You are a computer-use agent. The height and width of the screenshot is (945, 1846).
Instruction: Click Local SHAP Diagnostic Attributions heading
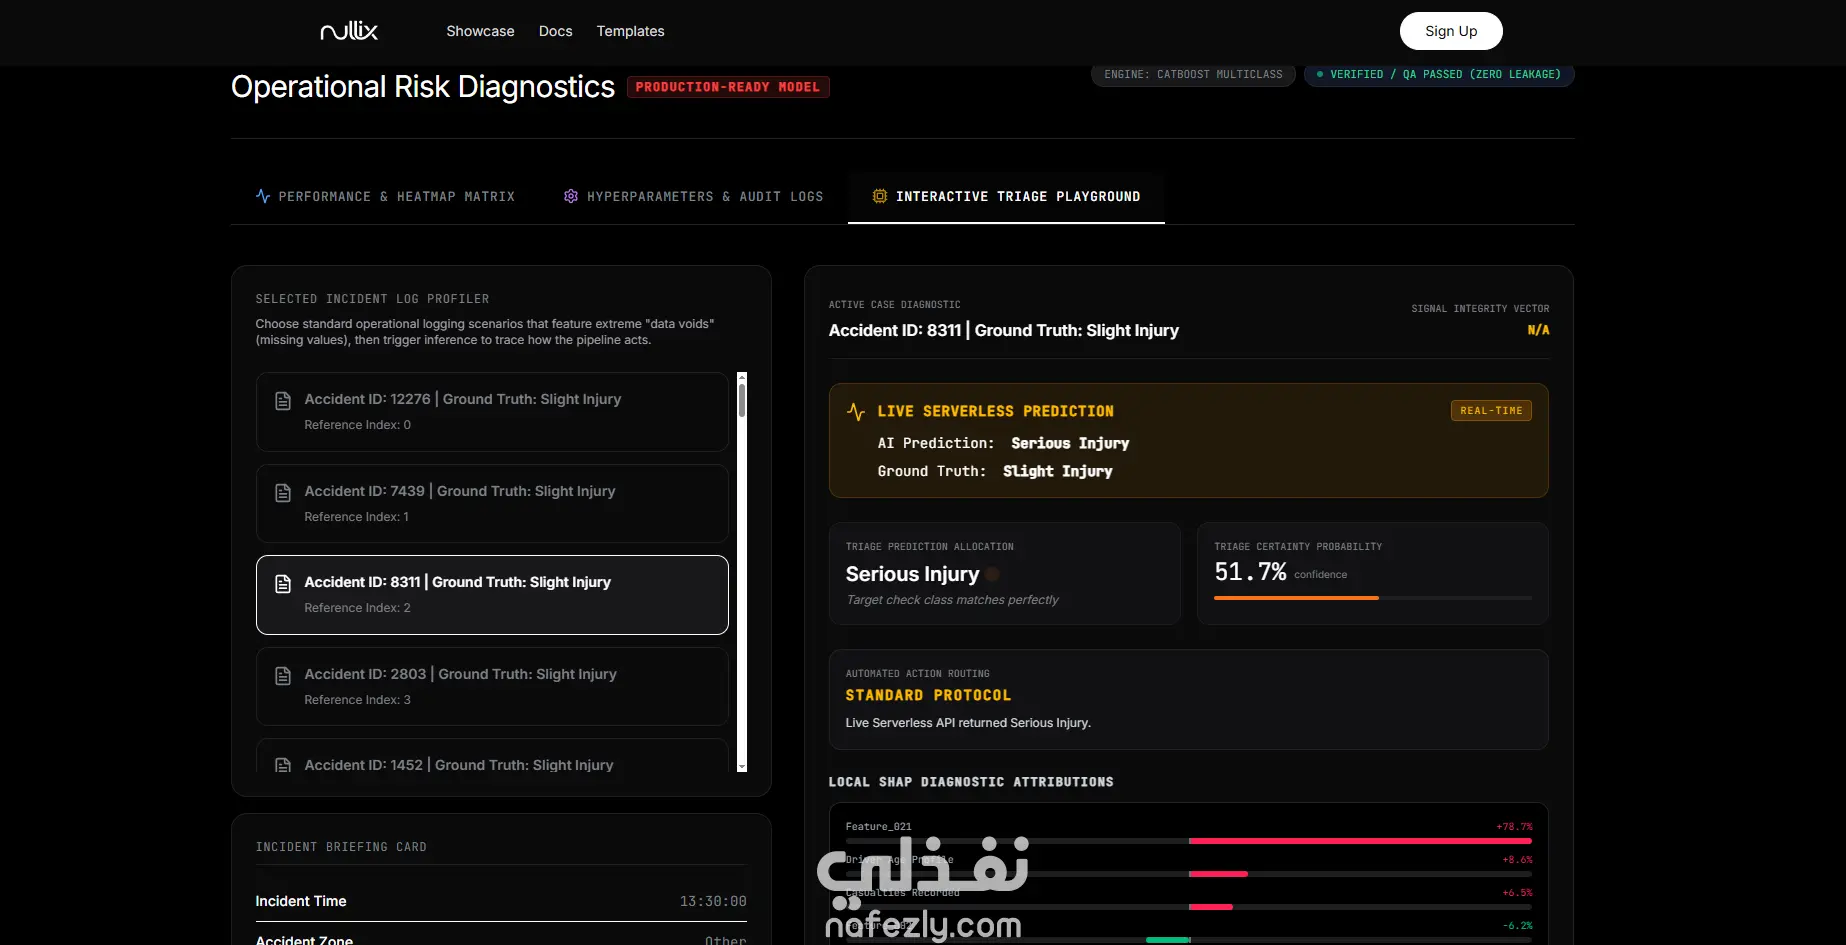tap(971, 782)
